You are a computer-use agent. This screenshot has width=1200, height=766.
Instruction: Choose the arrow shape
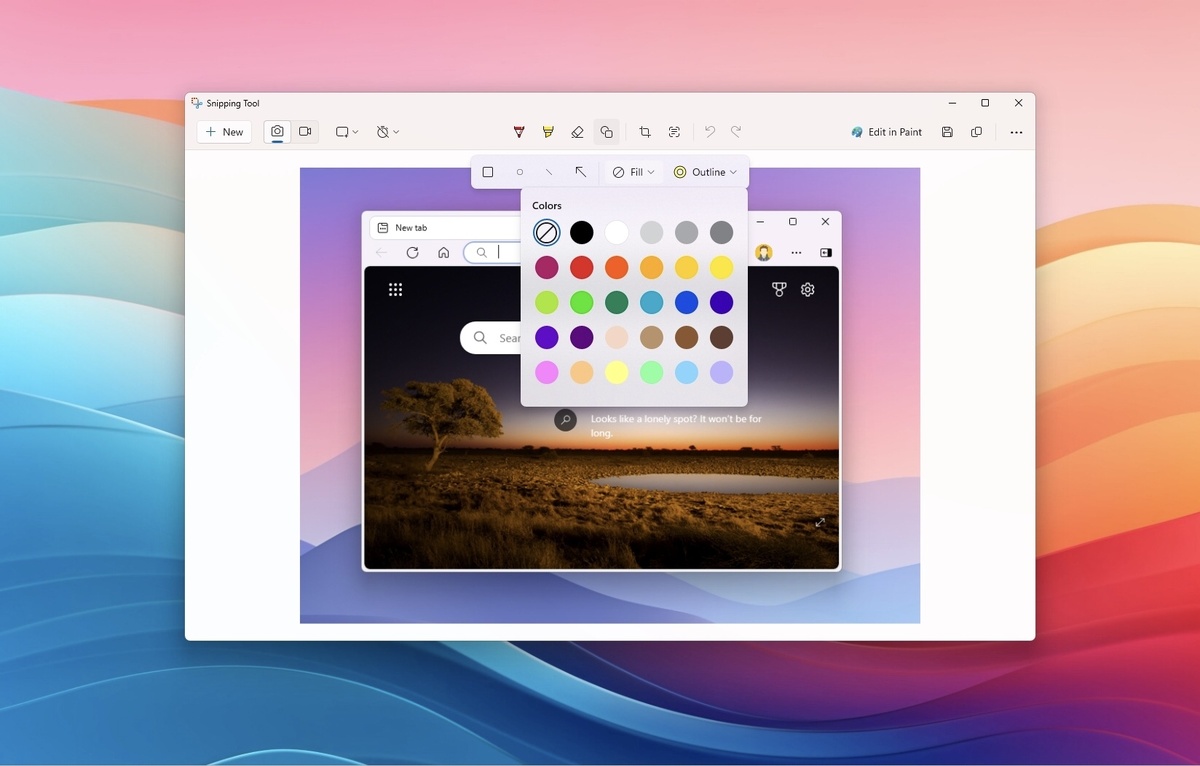click(x=580, y=172)
